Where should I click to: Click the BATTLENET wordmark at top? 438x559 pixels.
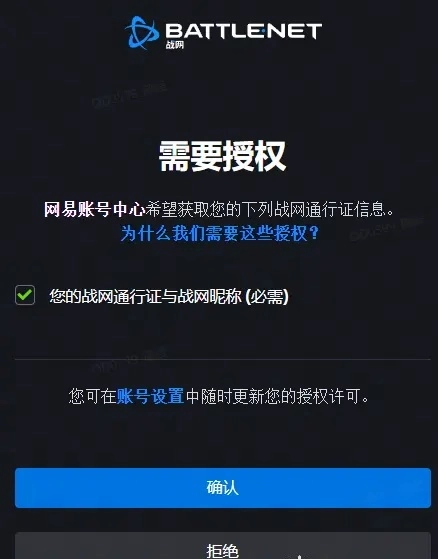point(243,31)
